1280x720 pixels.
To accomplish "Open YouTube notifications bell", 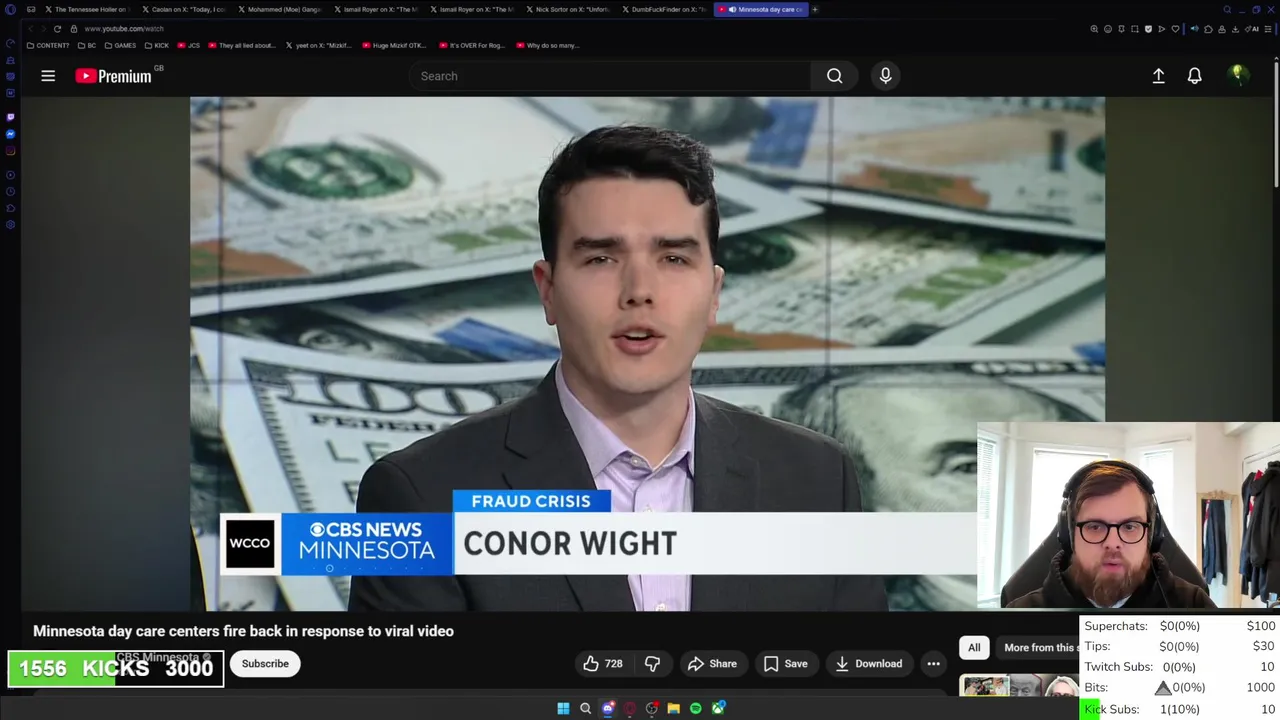I will pos(1194,76).
